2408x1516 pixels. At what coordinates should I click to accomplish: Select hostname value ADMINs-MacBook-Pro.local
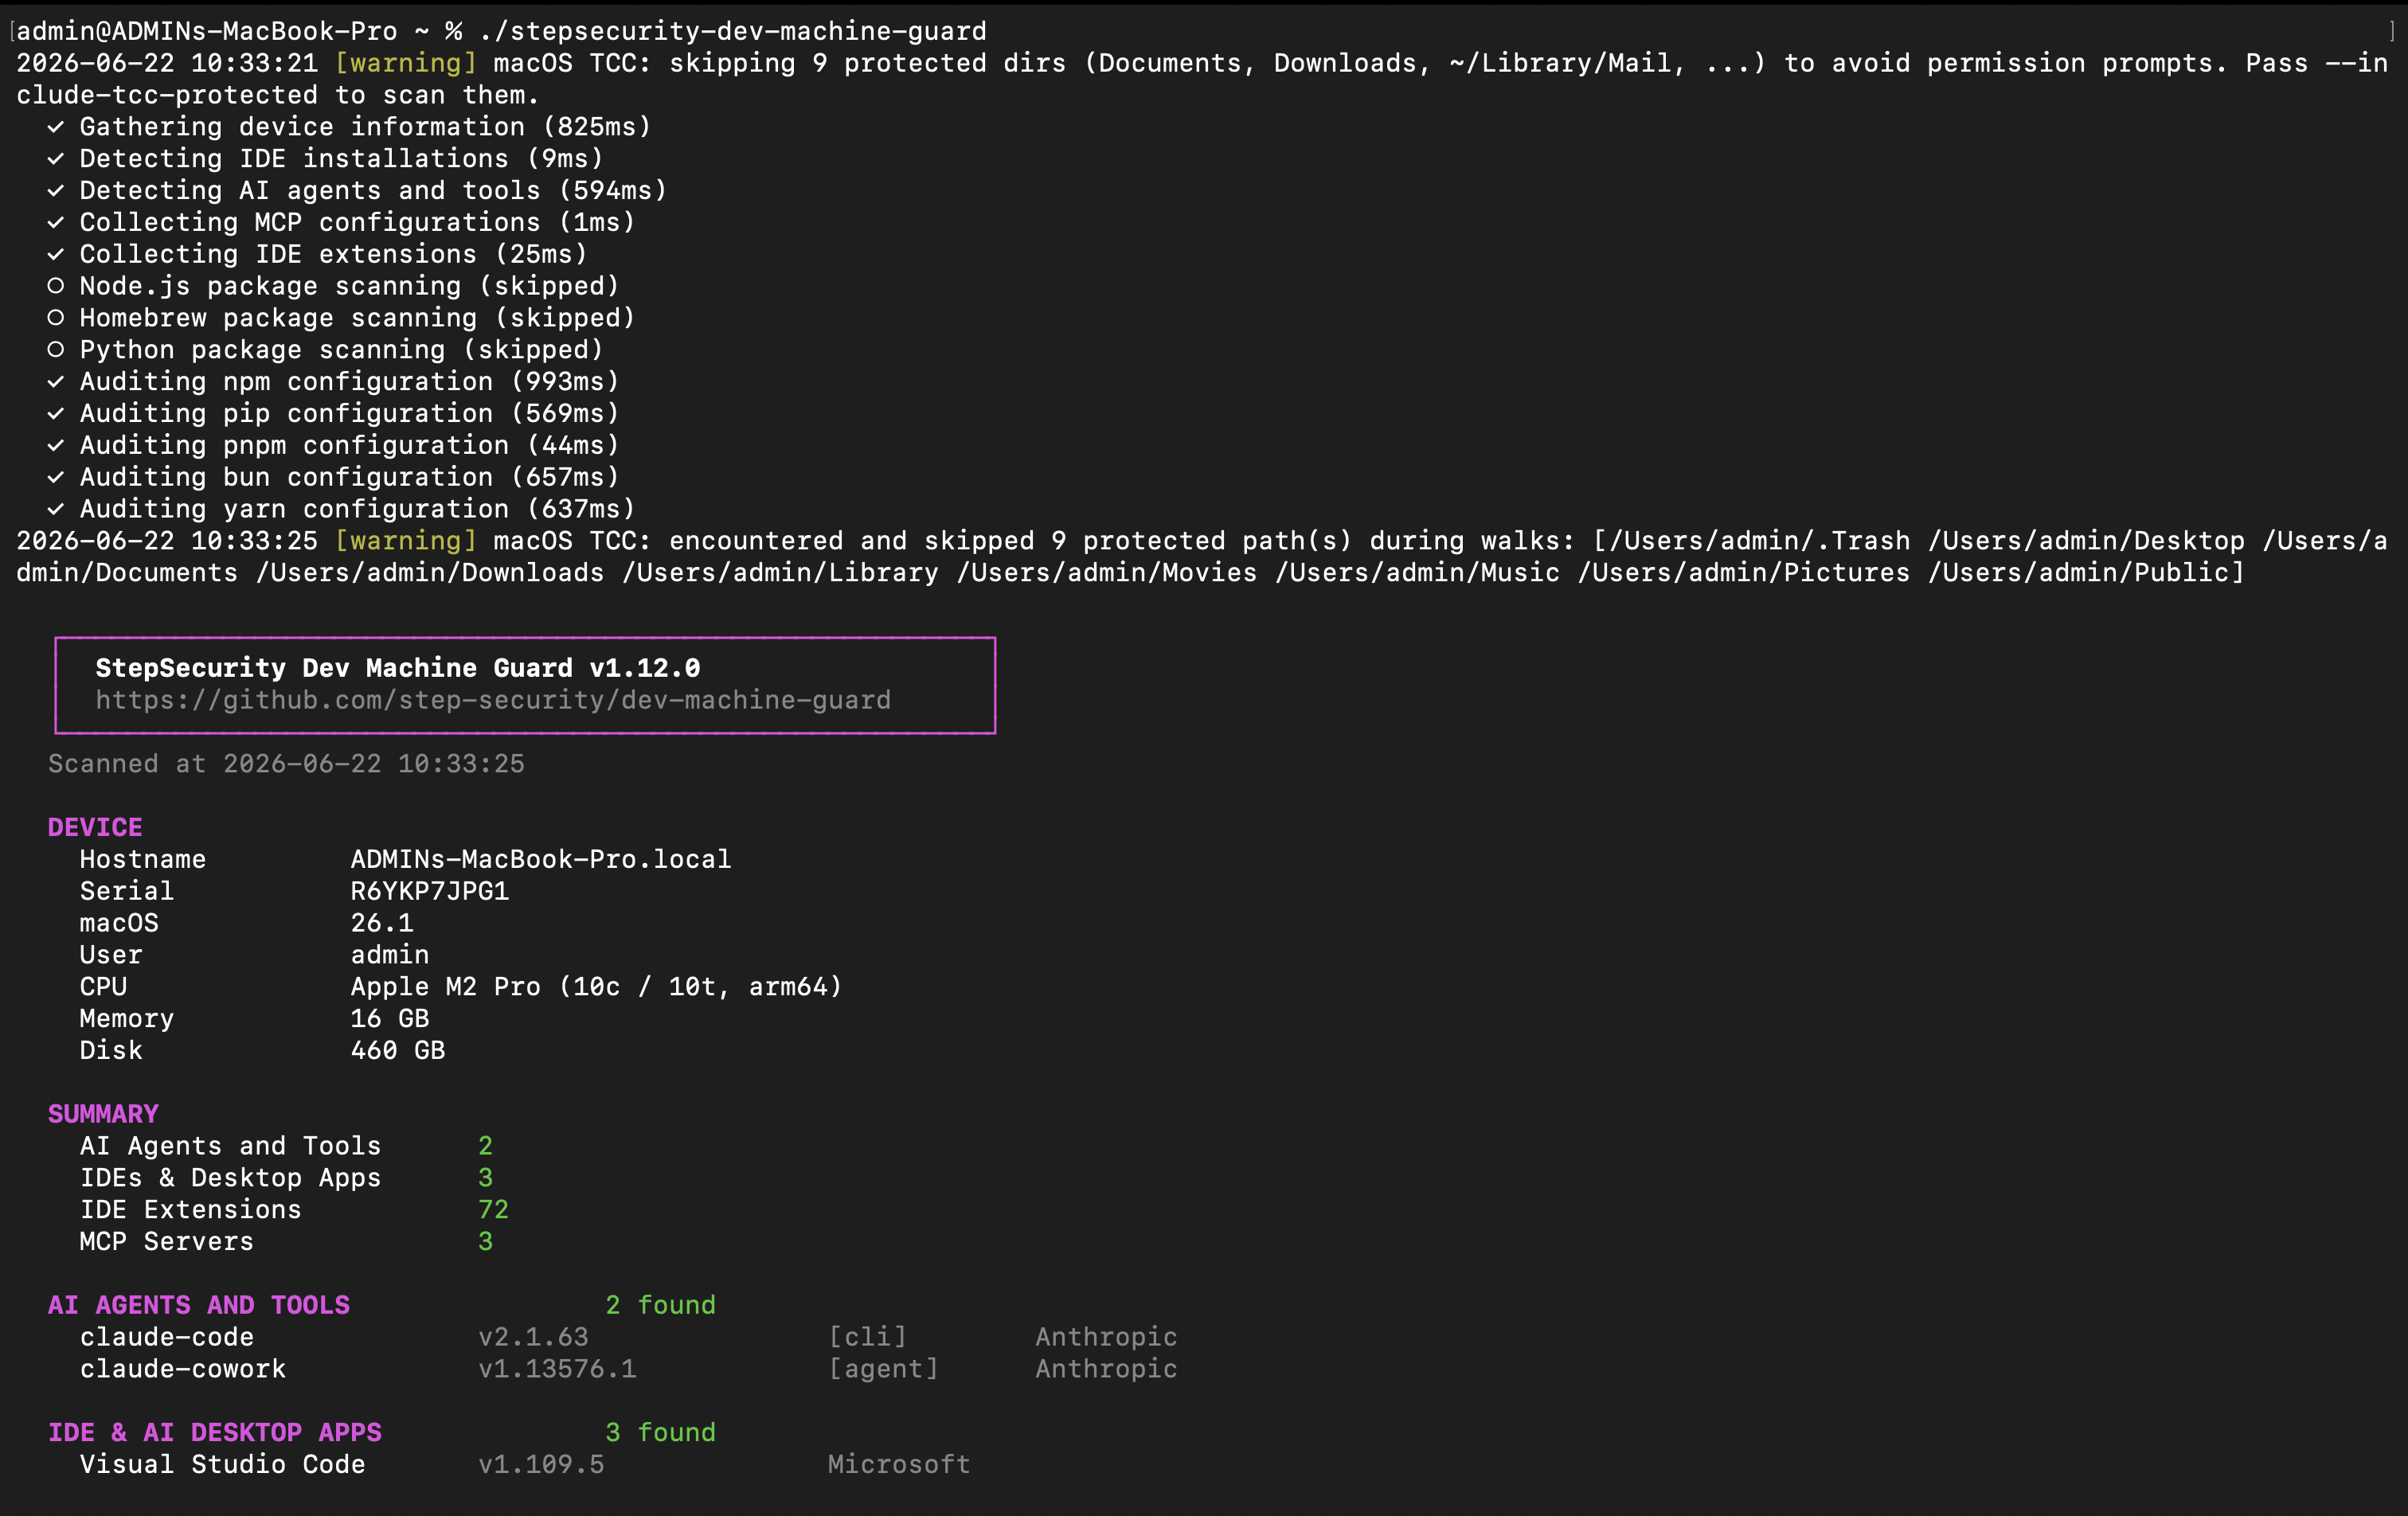[541, 859]
